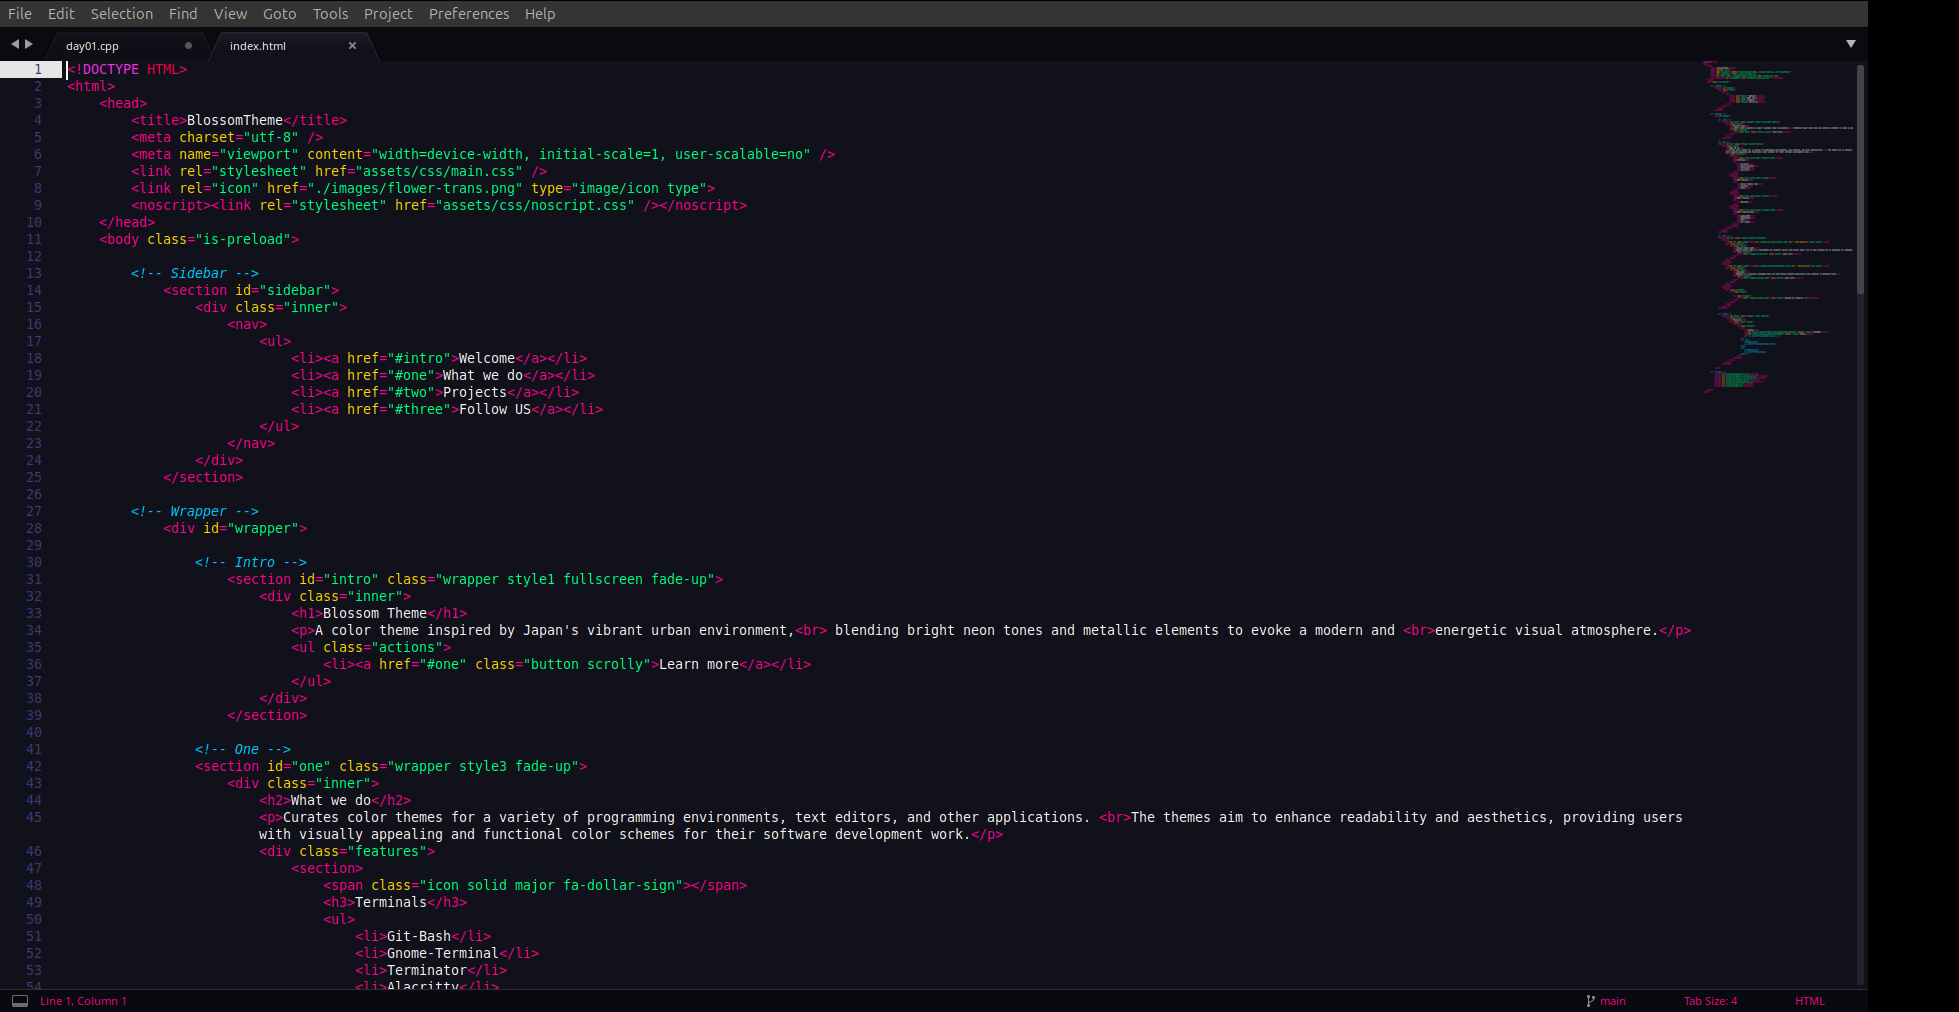This screenshot has height=1012, width=1959.
Task: Toggle the side bar panel icon
Action: tap(20, 1001)
